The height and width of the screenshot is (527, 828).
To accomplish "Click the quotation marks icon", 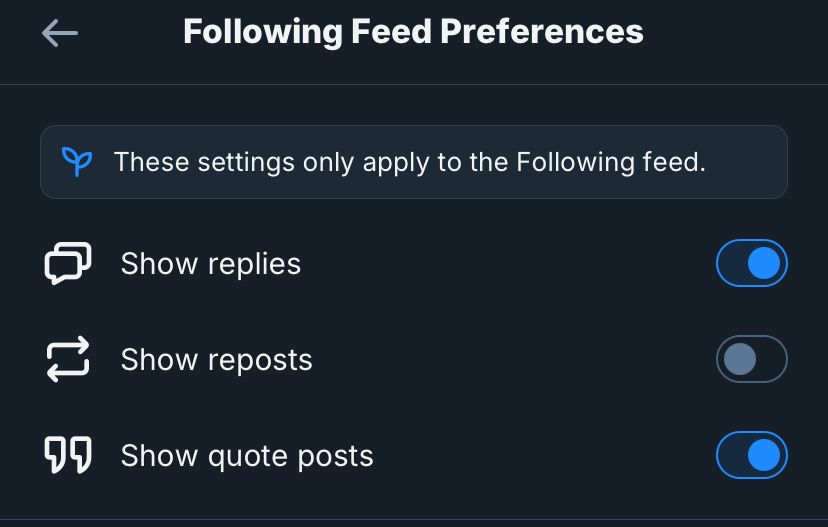I will click(x=68, y=455).
